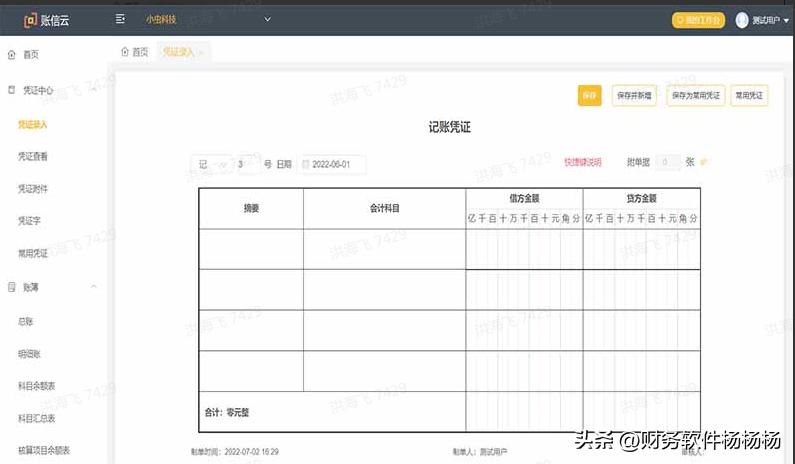Click the second row 借方金额 cell
795x464 pixels.
point(524,290)
